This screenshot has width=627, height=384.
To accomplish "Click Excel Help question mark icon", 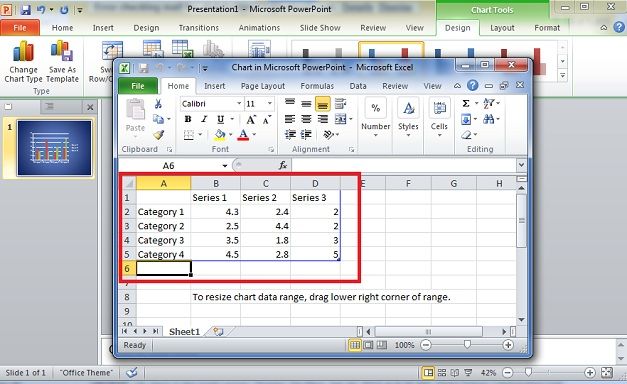I will tap(473, 85).
